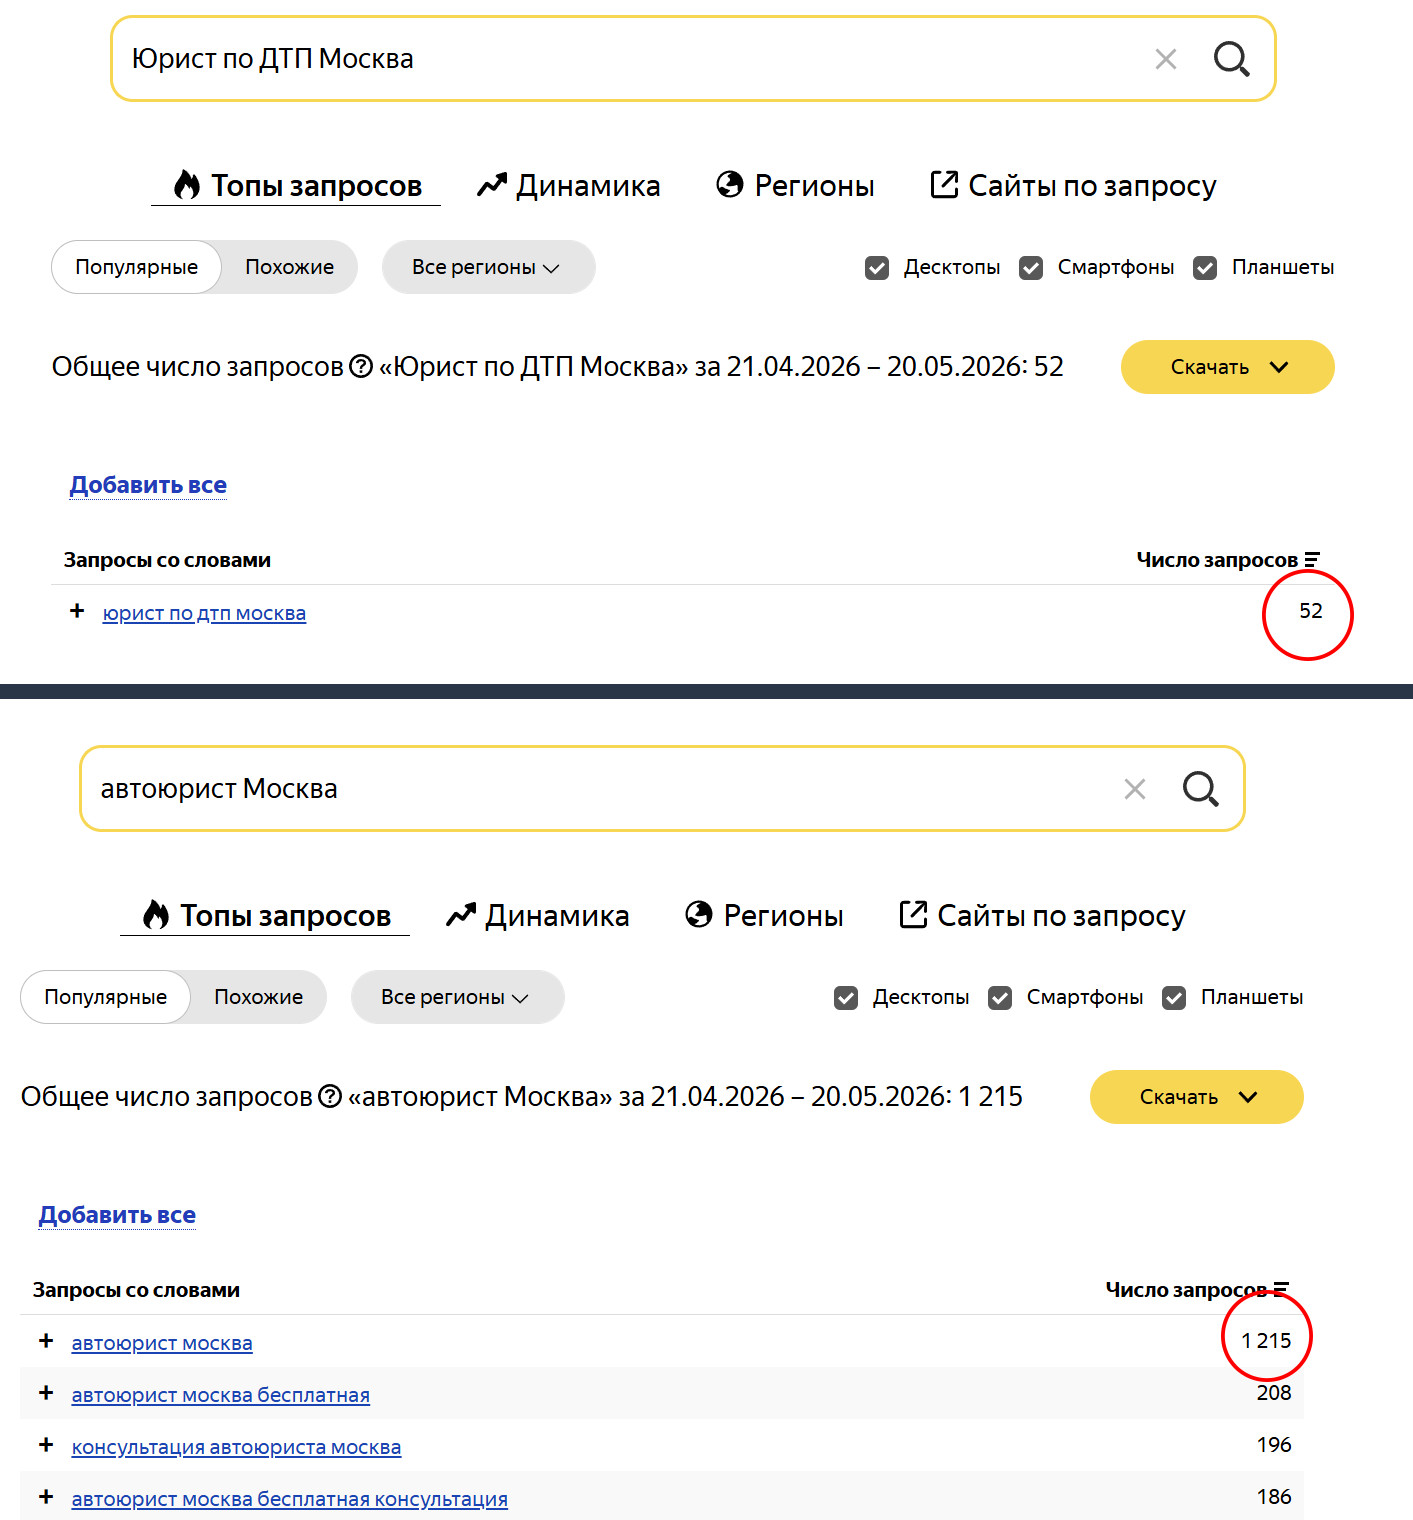This screenshot has height=1520, width=1413.
Task: Click inside the 'автоюрист Москва' search input
Action: click(600, 789)
